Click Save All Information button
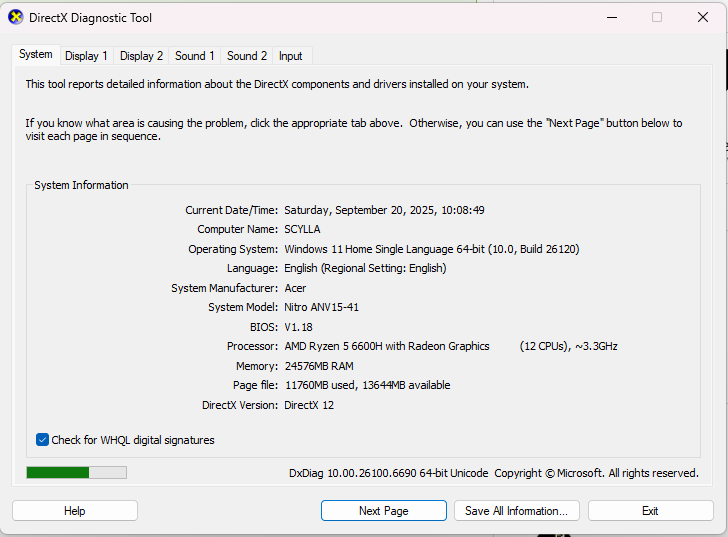The image size is (728, 537). point(517,511)
